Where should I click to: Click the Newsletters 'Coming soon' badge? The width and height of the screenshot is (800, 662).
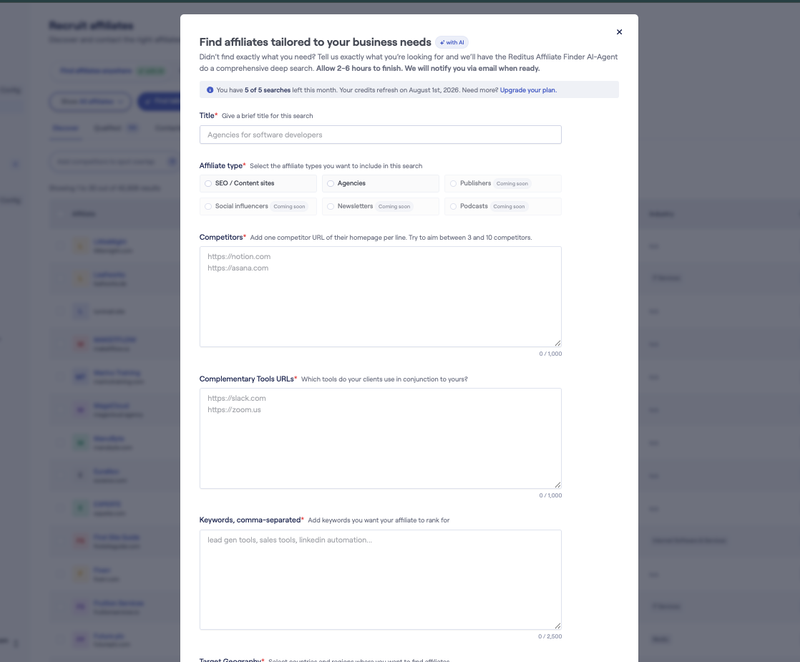[x=394, y=207]
